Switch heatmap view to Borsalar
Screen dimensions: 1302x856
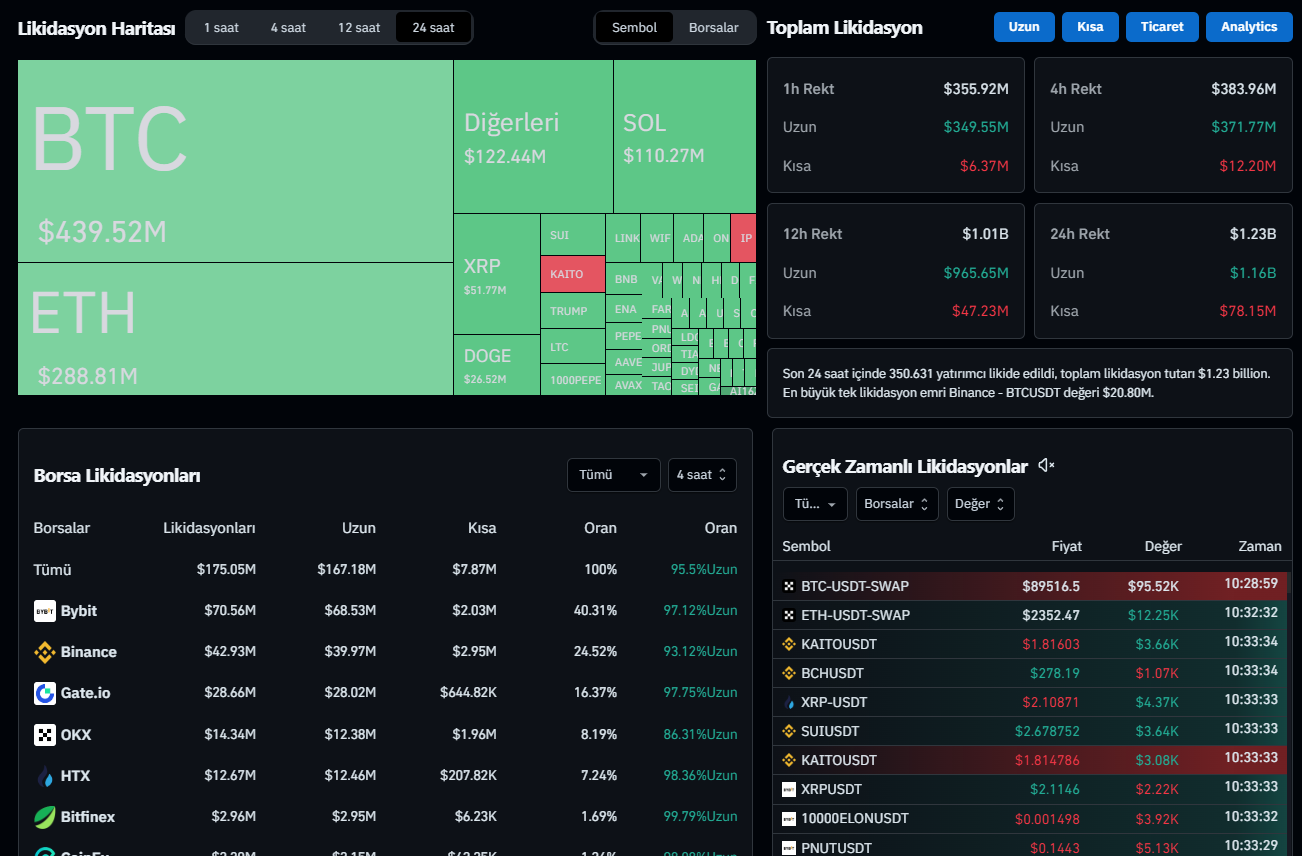coord(713,28)
